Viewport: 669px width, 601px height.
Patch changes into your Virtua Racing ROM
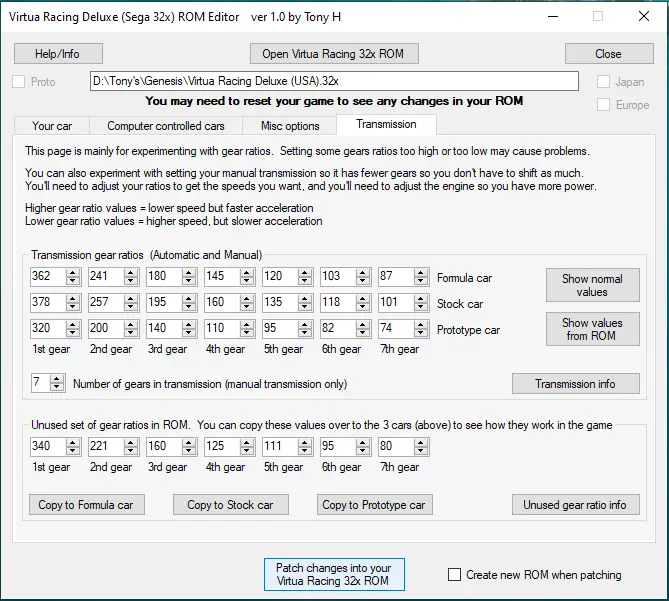pos(334,574)
